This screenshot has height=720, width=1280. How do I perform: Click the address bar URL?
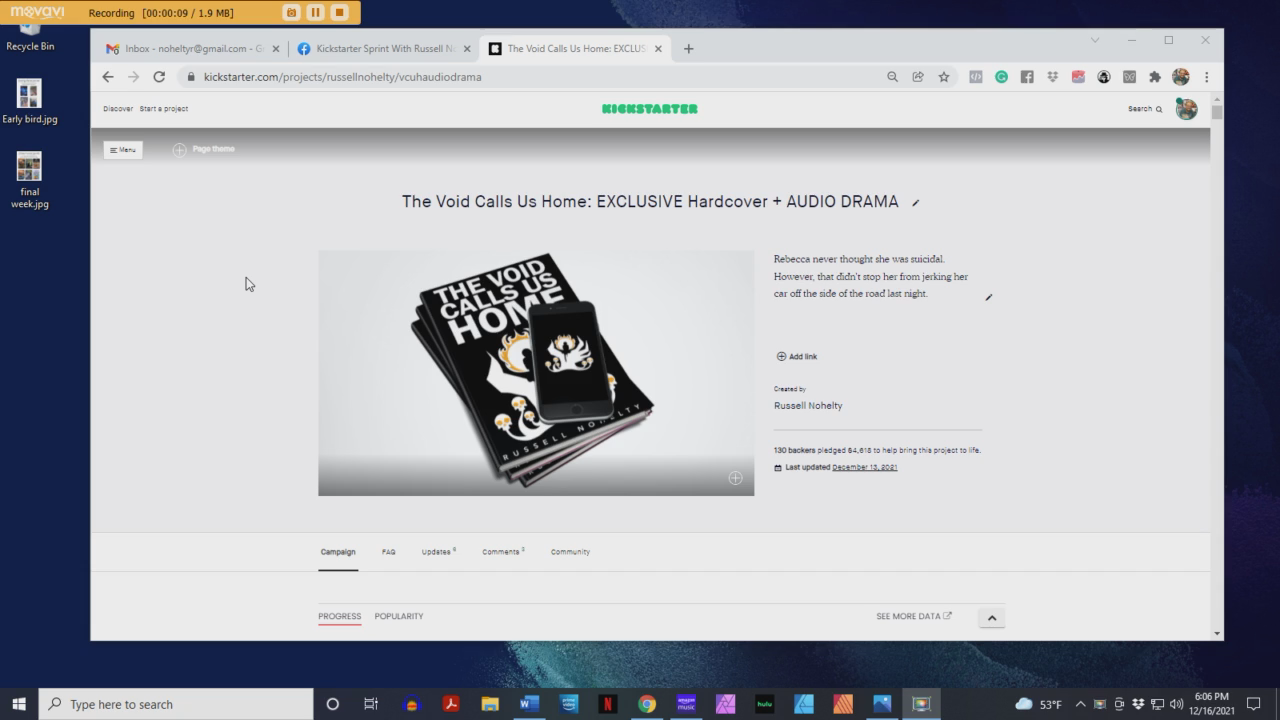pos(342,77)
